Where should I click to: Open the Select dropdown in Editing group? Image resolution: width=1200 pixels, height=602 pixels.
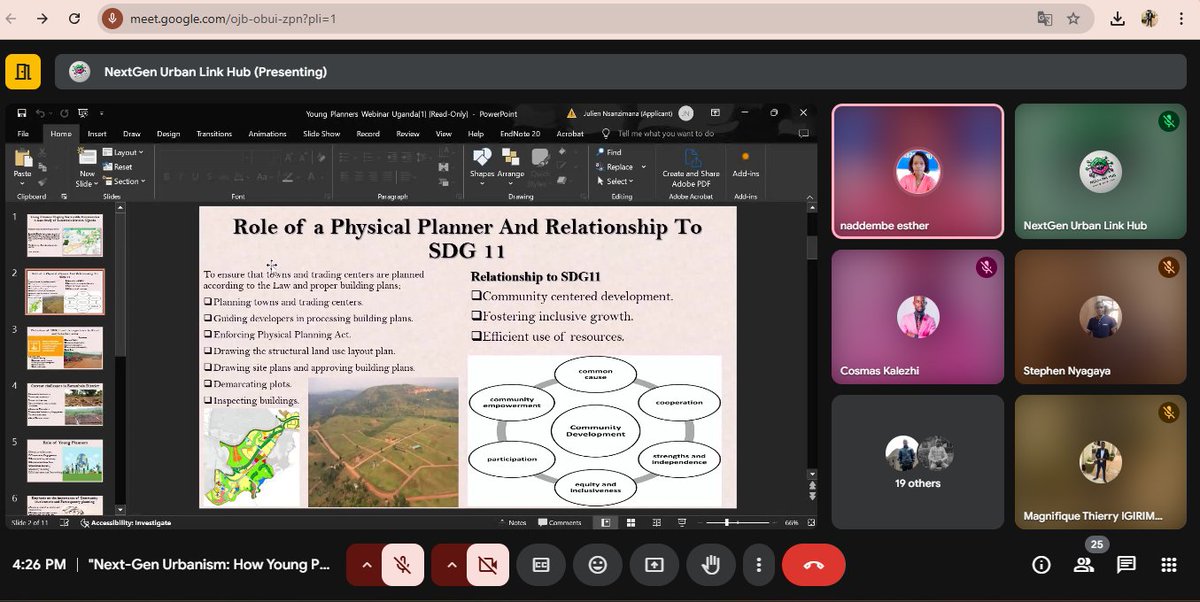pyautogui.click(x=614, y=181)
